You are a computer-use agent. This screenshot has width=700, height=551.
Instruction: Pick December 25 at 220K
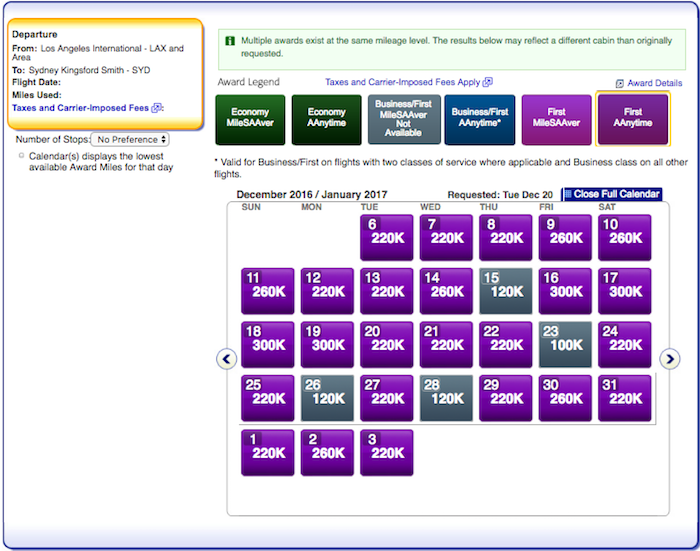click(268, 398)
